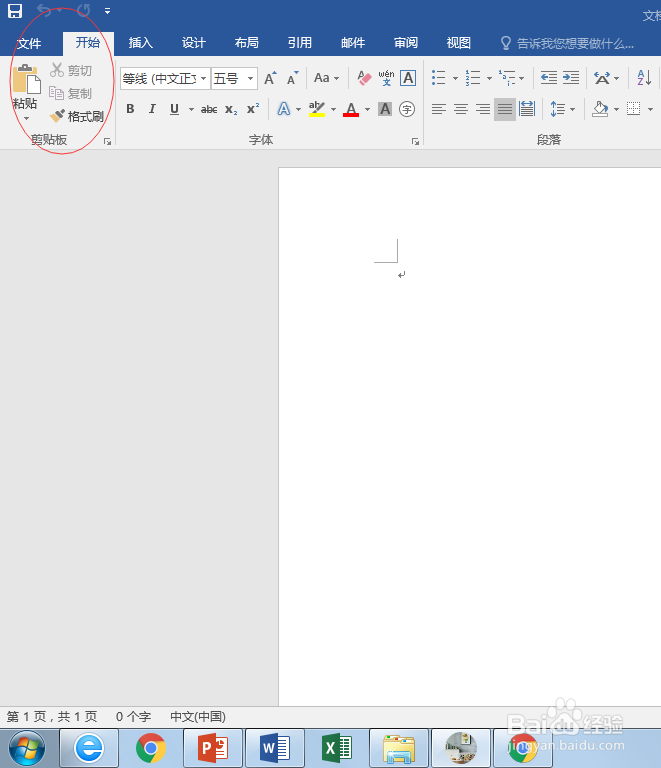Click multilevel list icon
This screenshot has width=661, height=768.
(x=507, y=77)
